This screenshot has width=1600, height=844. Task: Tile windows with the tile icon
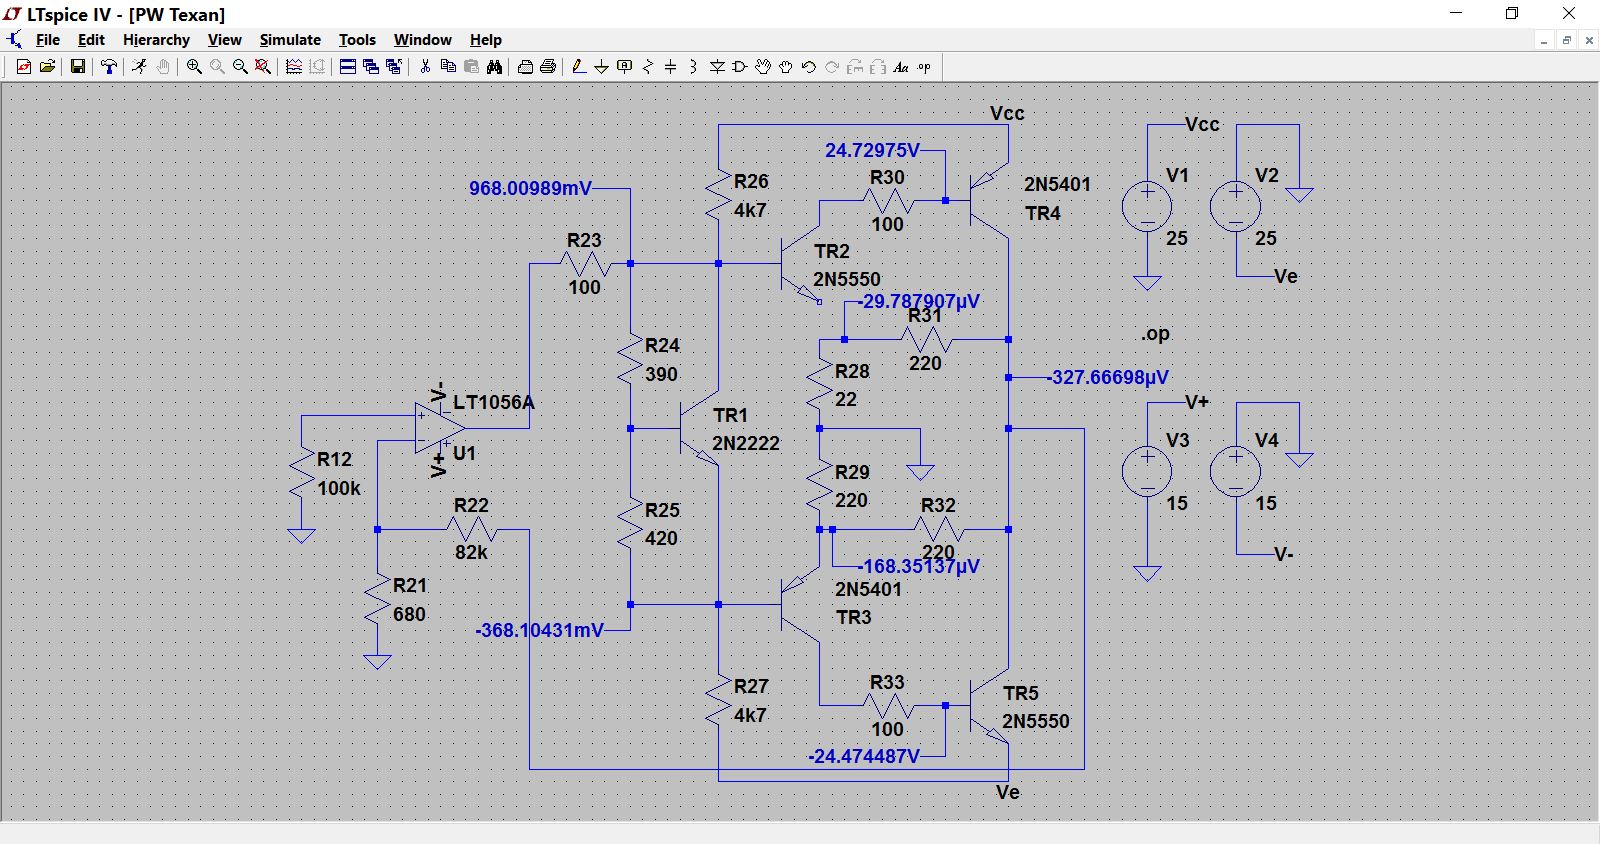click(x=347, y=67)
